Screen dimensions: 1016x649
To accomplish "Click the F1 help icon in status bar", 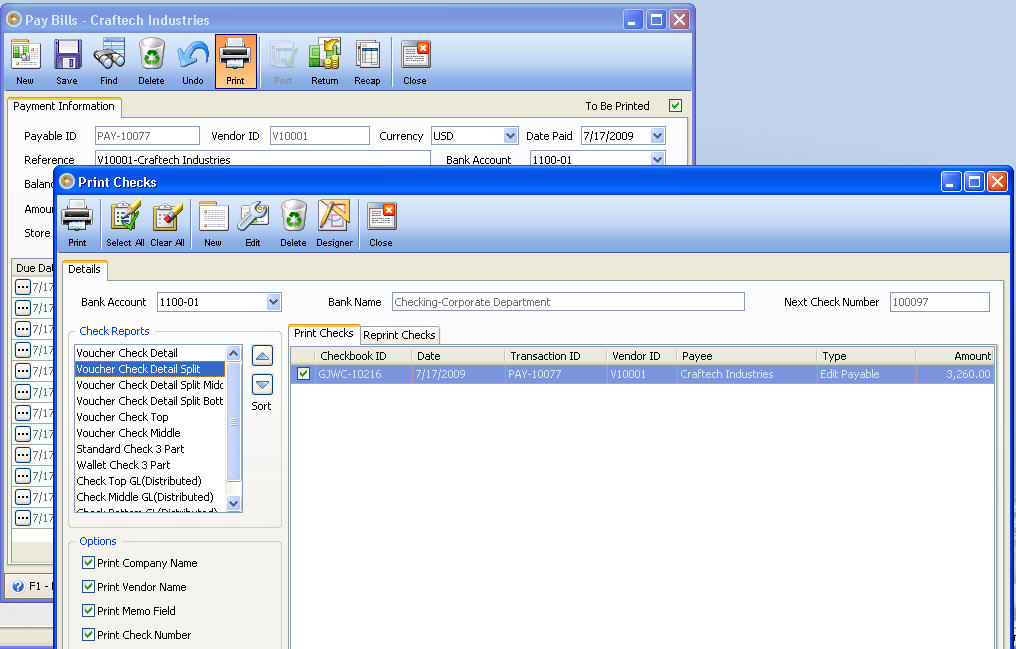I will [17, 586].
